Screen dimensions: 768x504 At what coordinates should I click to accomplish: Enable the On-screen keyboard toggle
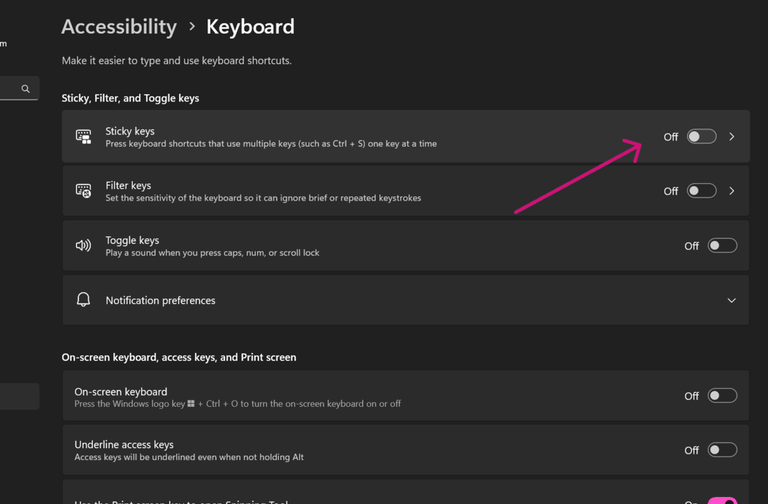coord(722,396)
